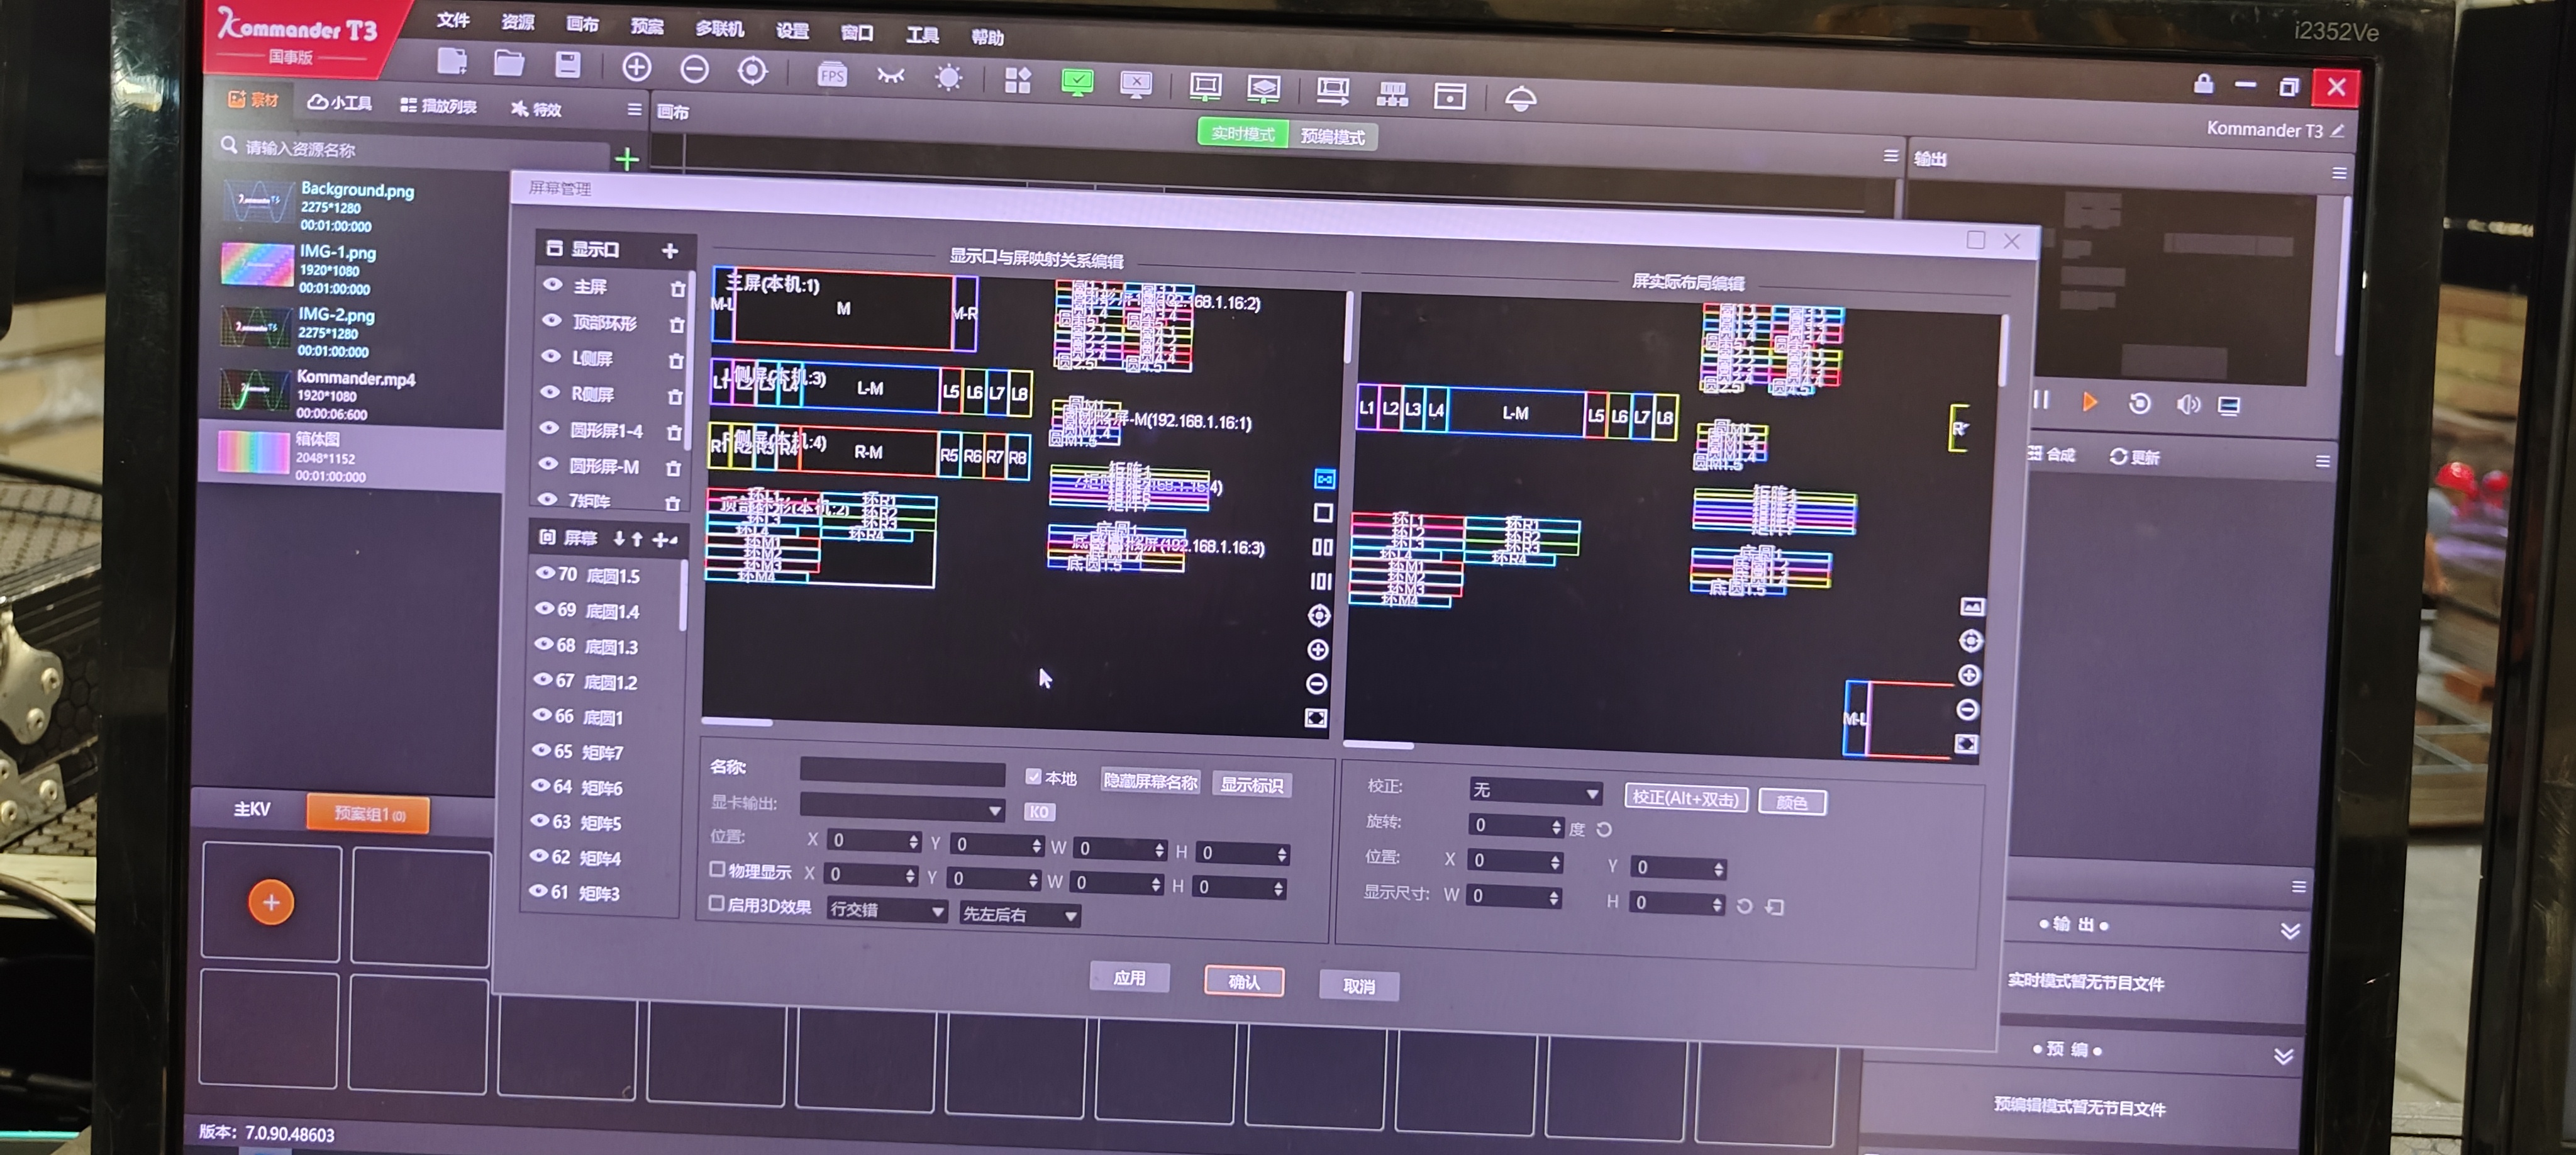Switch to 预编模式 tab

(1332, 137)
